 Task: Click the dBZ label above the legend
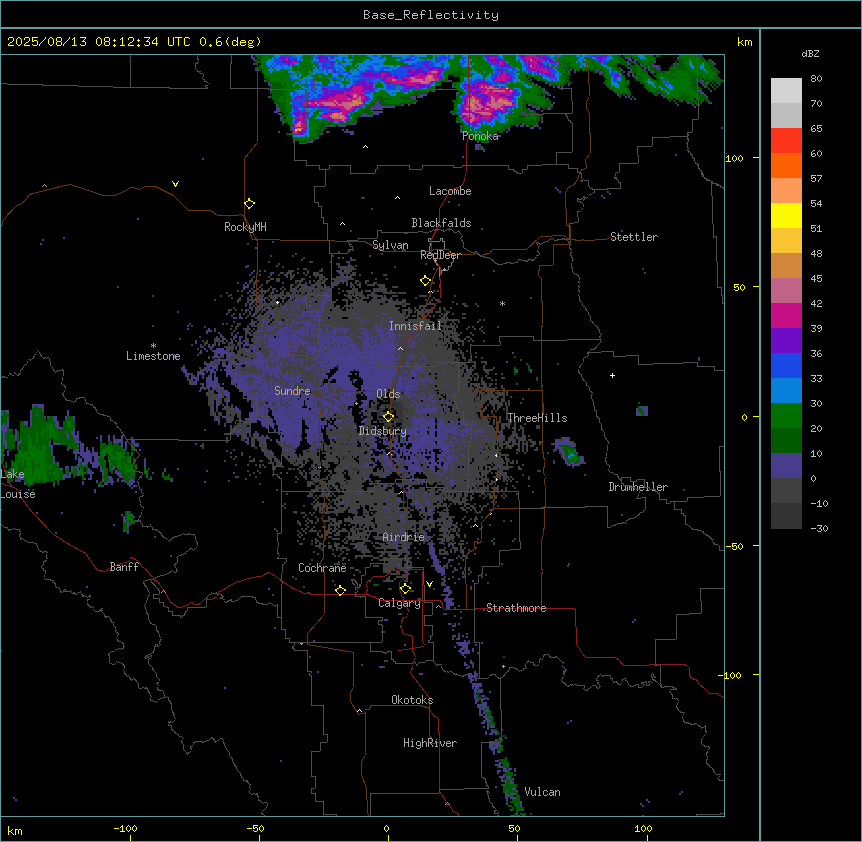click(810, 53)
